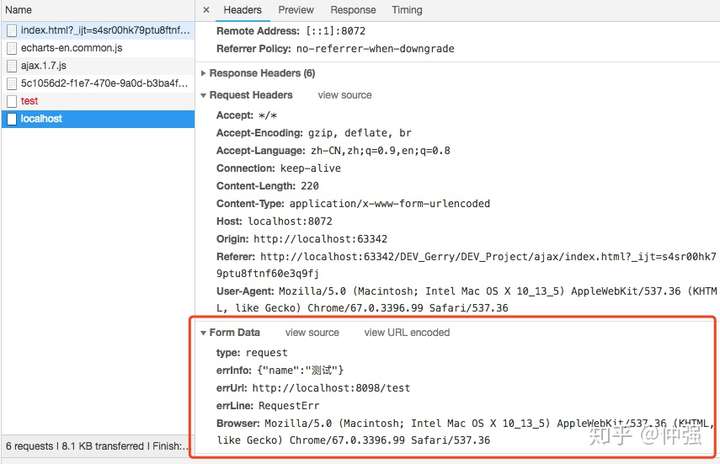This screenshot has height=464, width=720.
Task: Click the Connection keep-alive value
Action: click(x=310, y=168)
